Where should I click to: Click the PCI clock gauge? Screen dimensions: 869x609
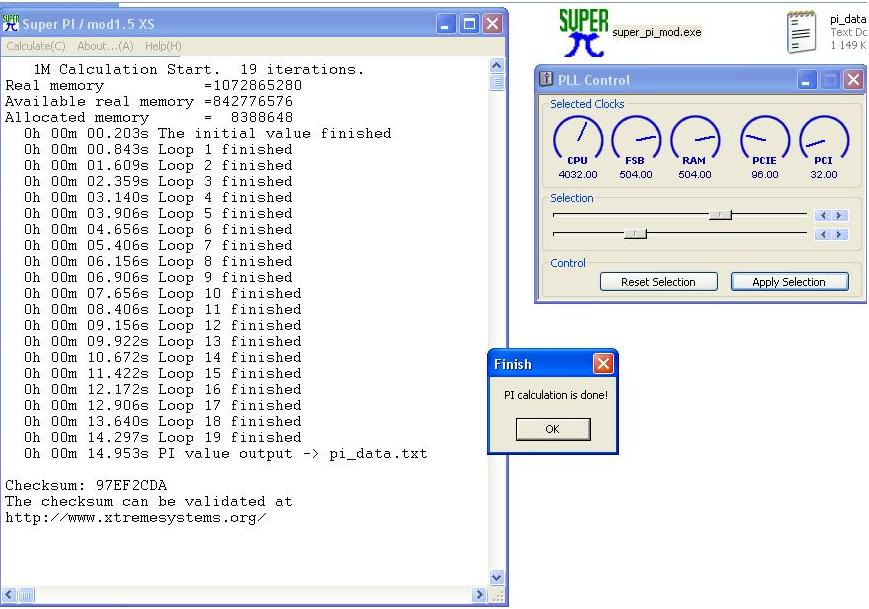824,140
